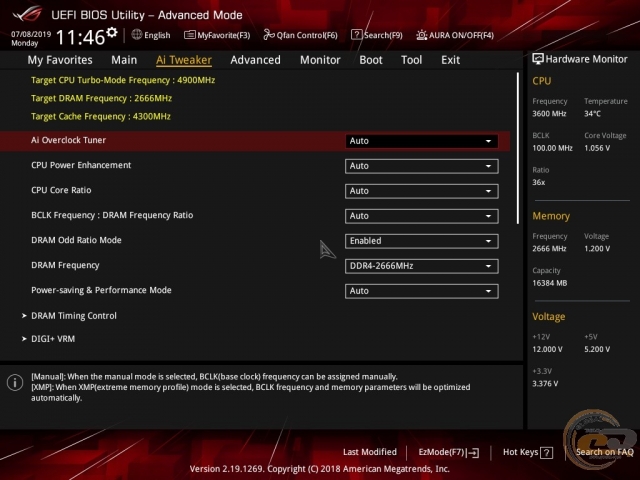Click Power-saving & Performance Mode label
This screenshot has width=640, height=480.
click(x=101, y=290)
